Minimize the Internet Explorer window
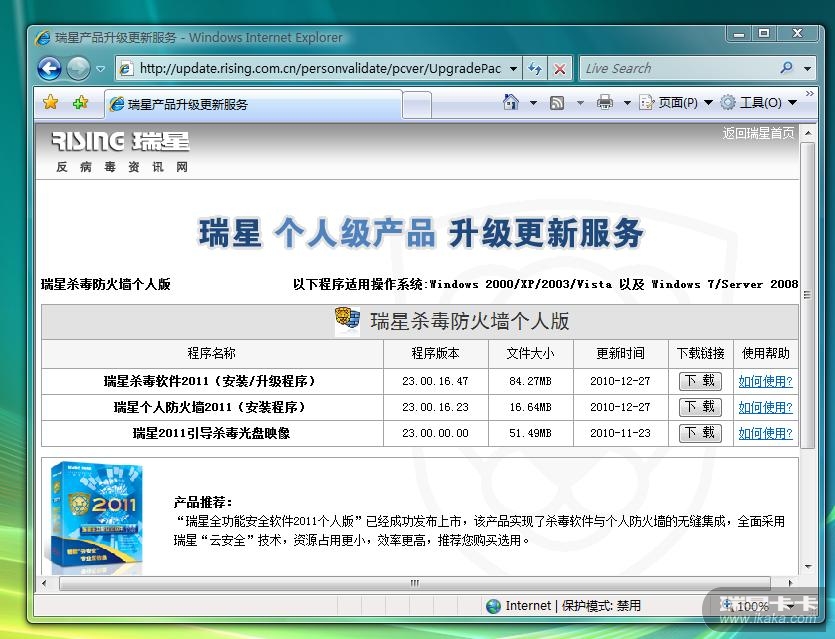Screen dimensions: 835x639 tap(738, 34)
